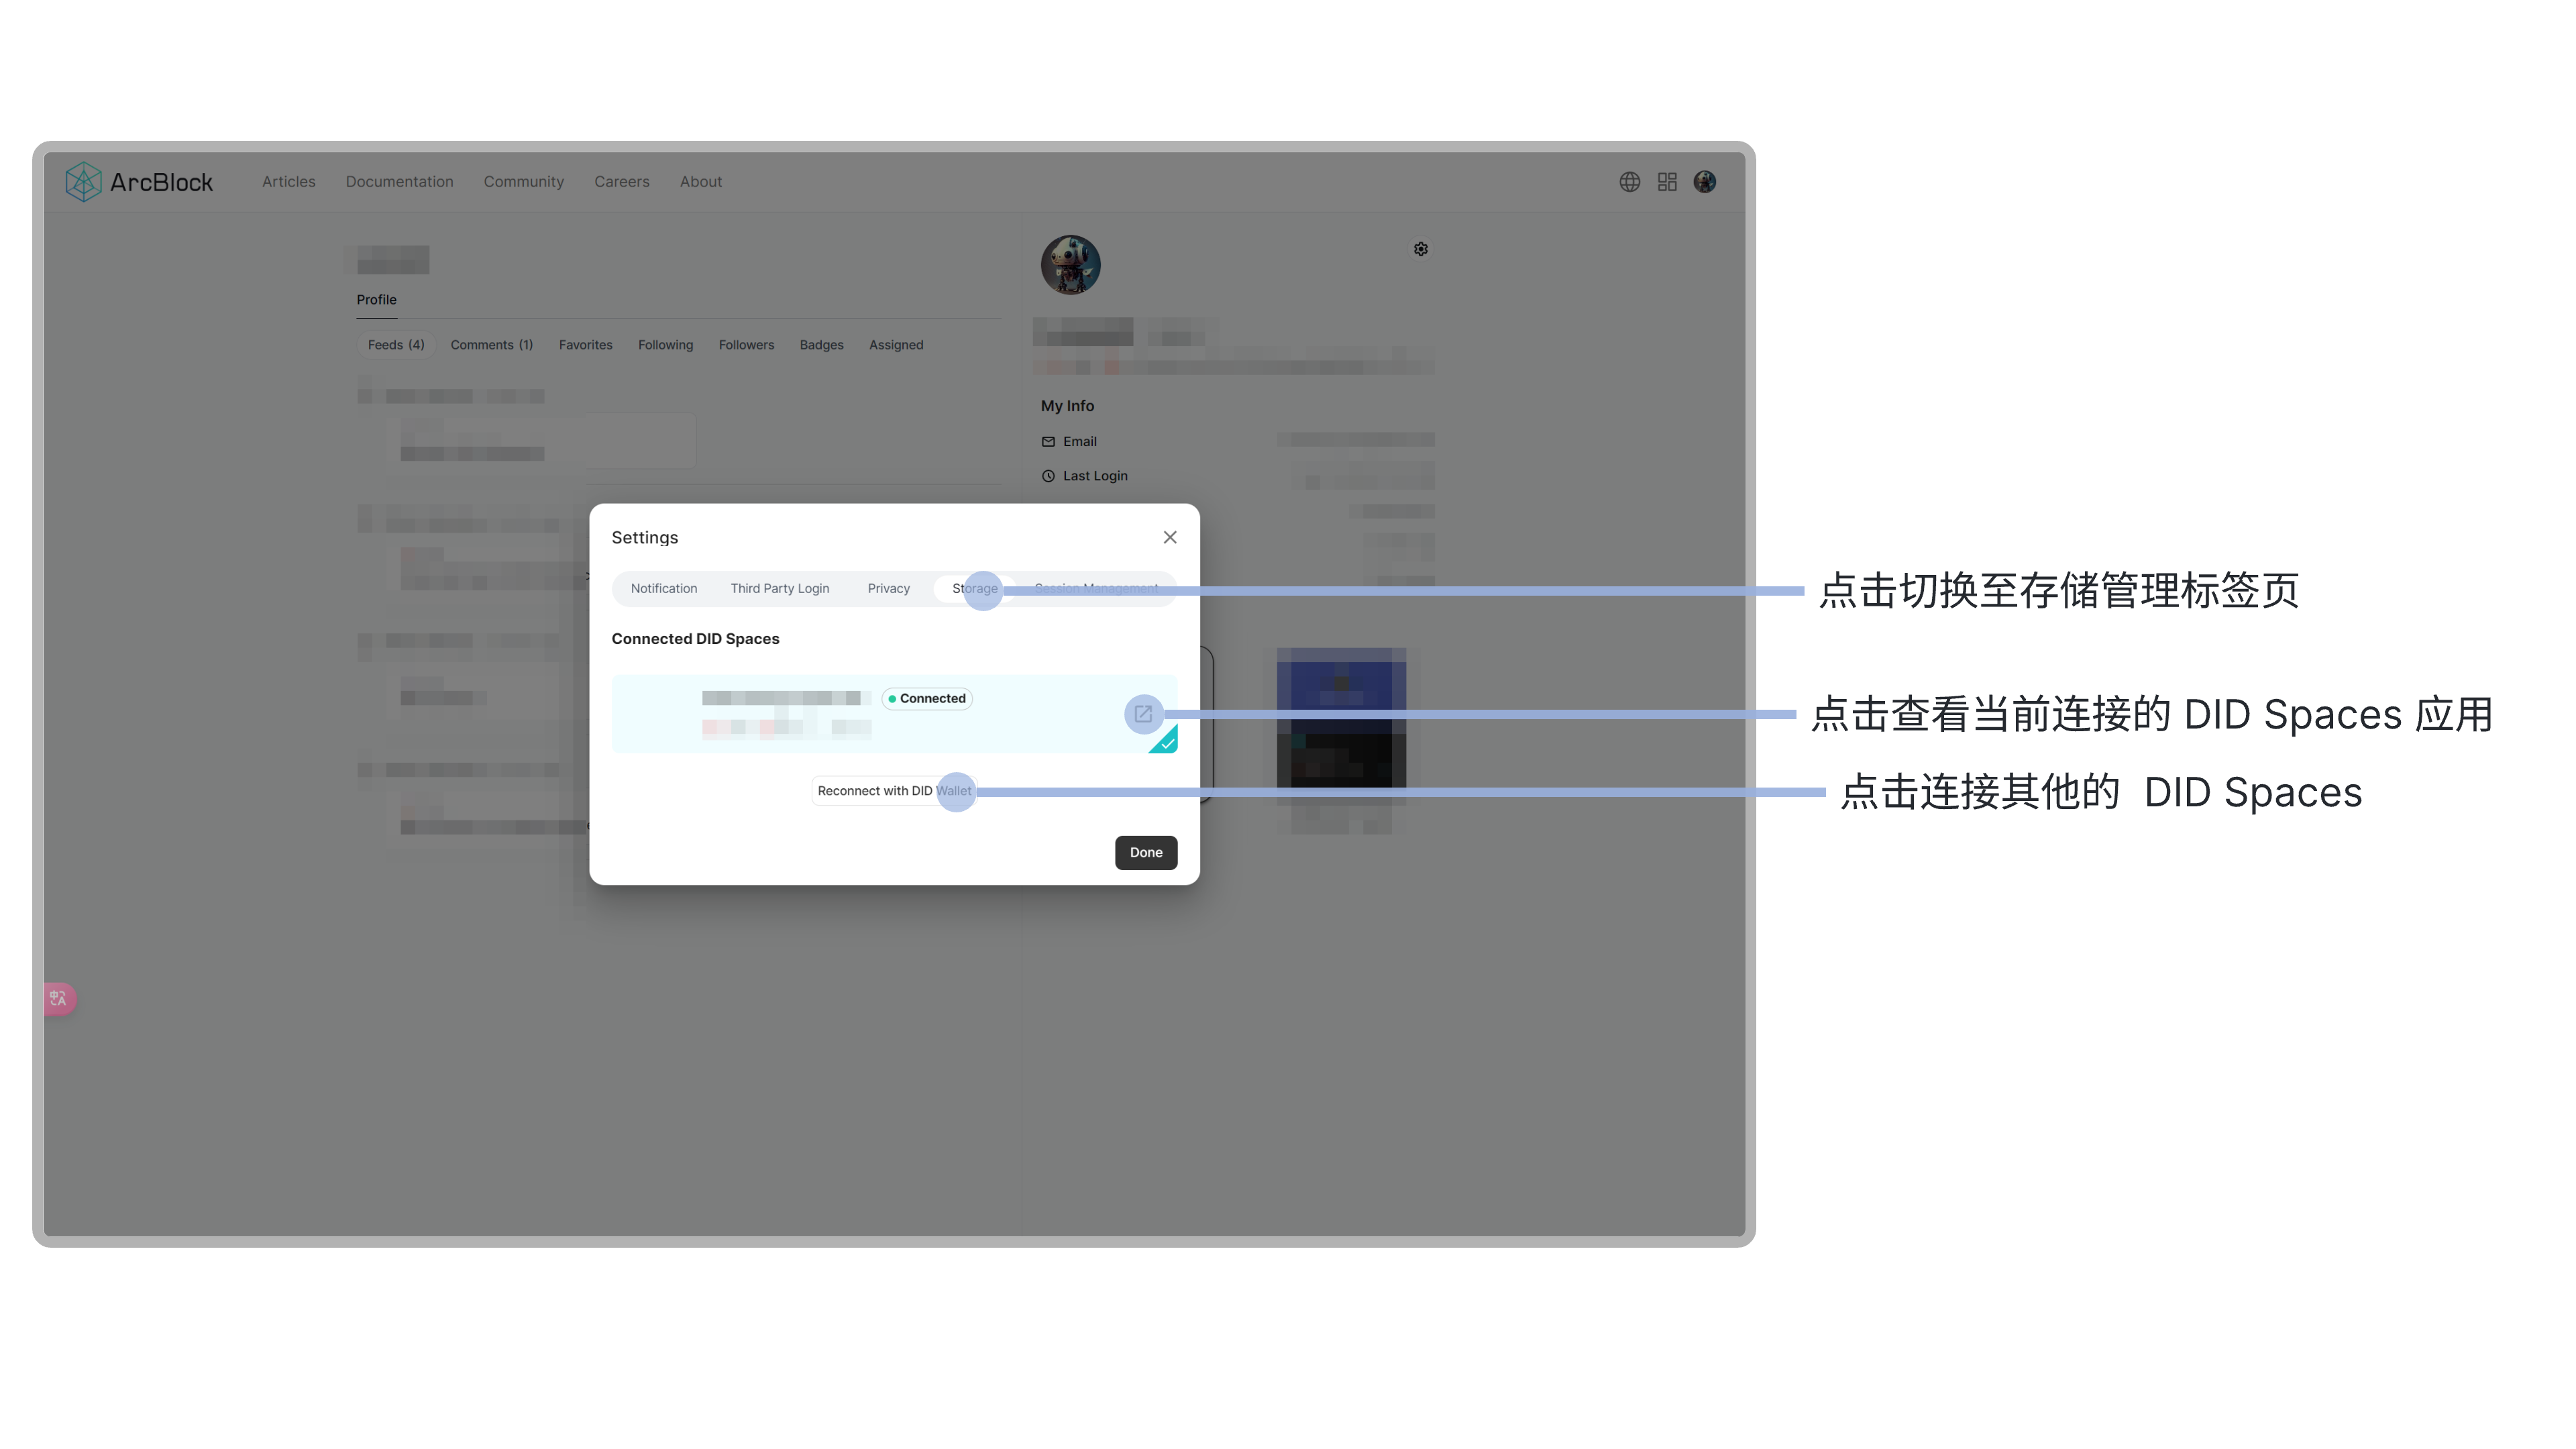Switch to the Notification settings tab
Screen dimensions: 2576x1449
[x=663, y=589]
